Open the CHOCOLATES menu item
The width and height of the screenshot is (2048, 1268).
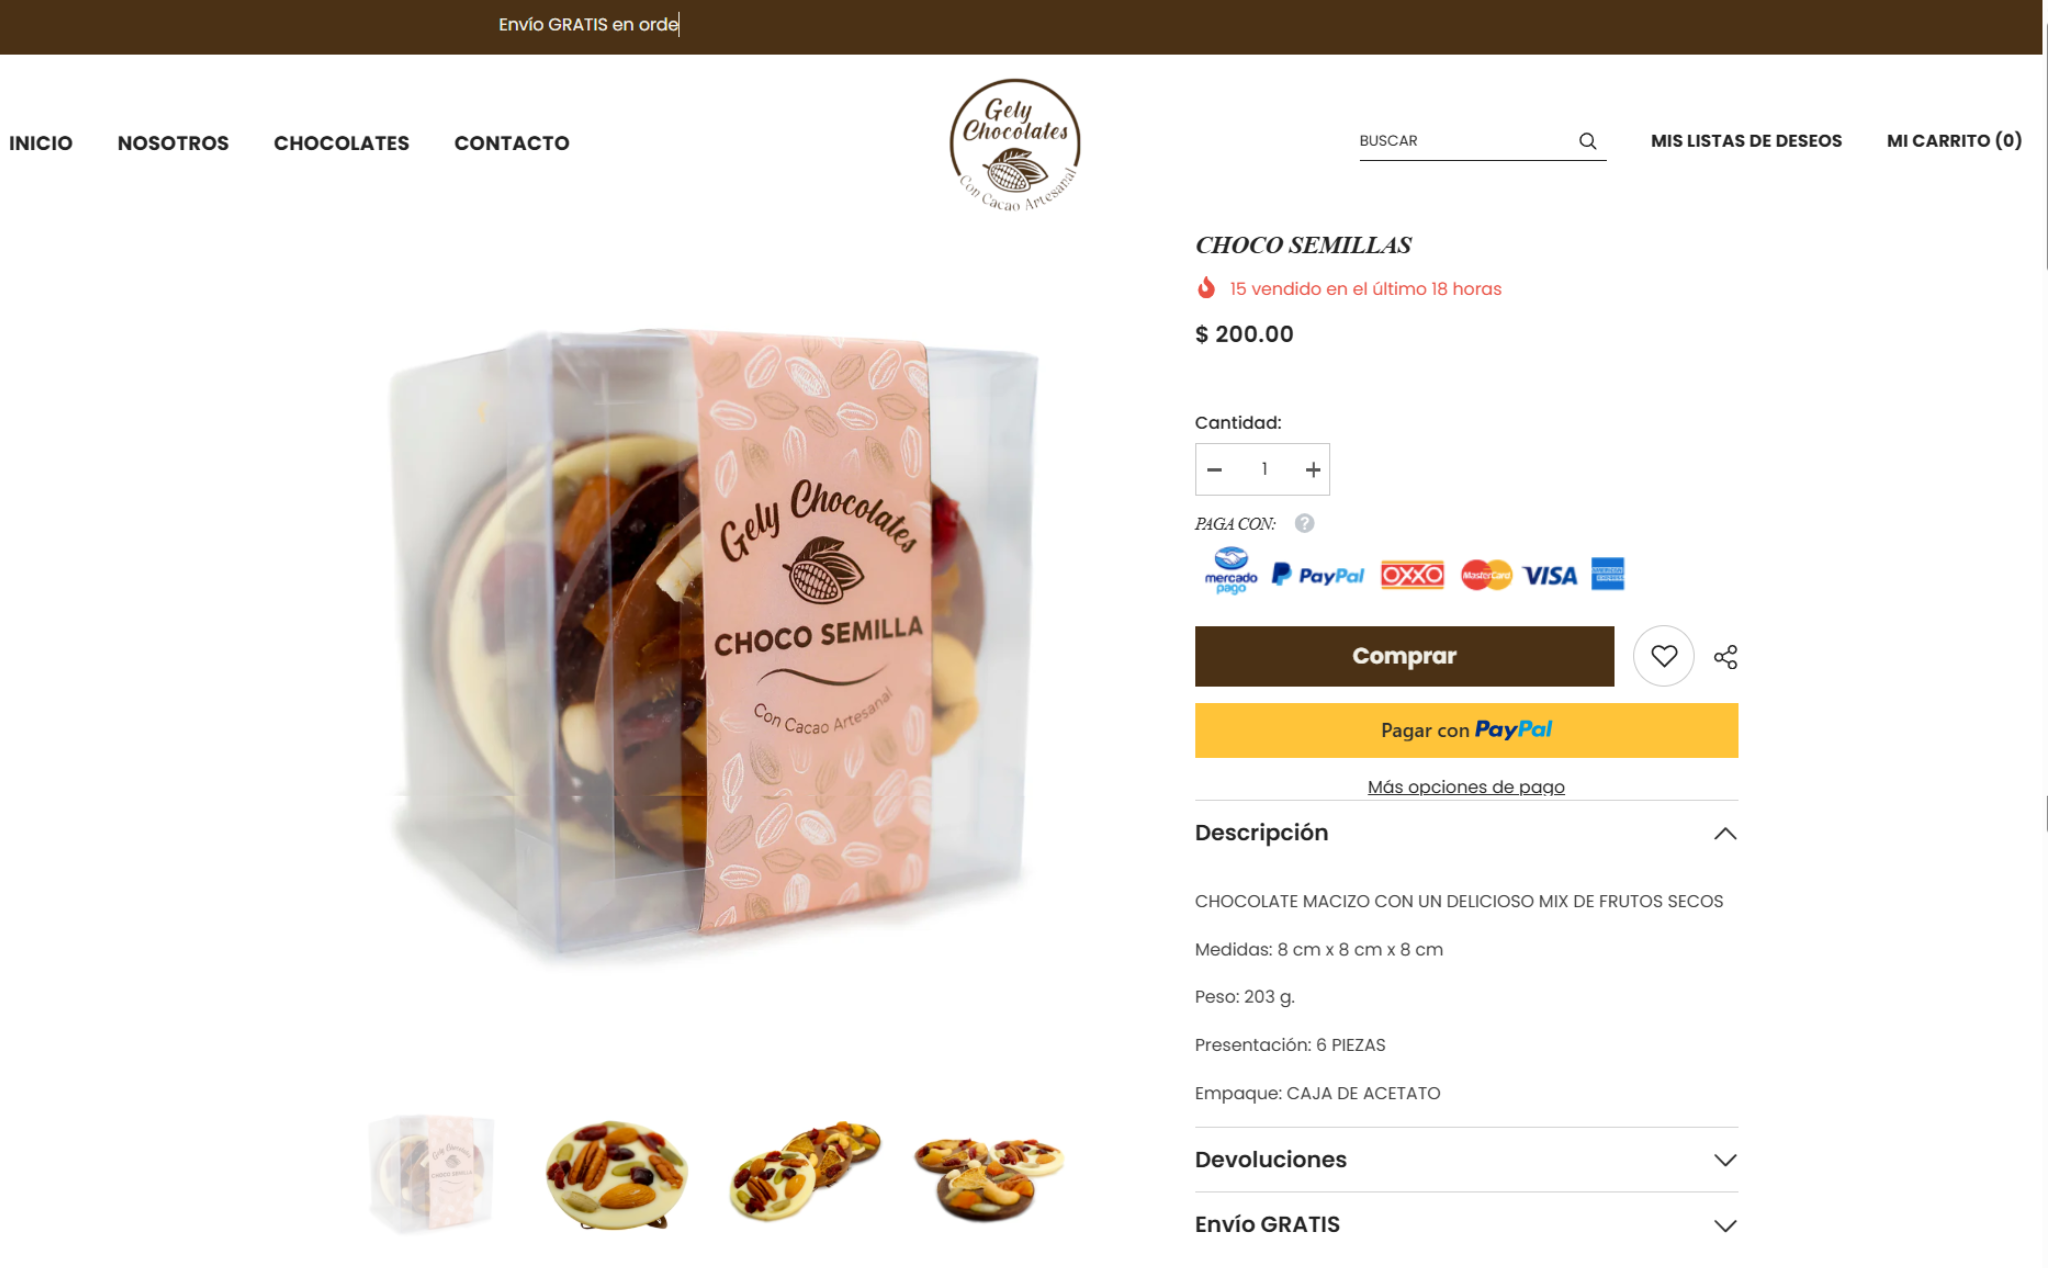click(341, 143)
